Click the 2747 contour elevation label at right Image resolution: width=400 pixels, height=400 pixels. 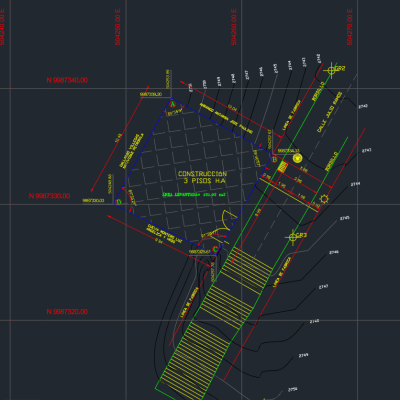pyautogui.click(x=324, y=287)
